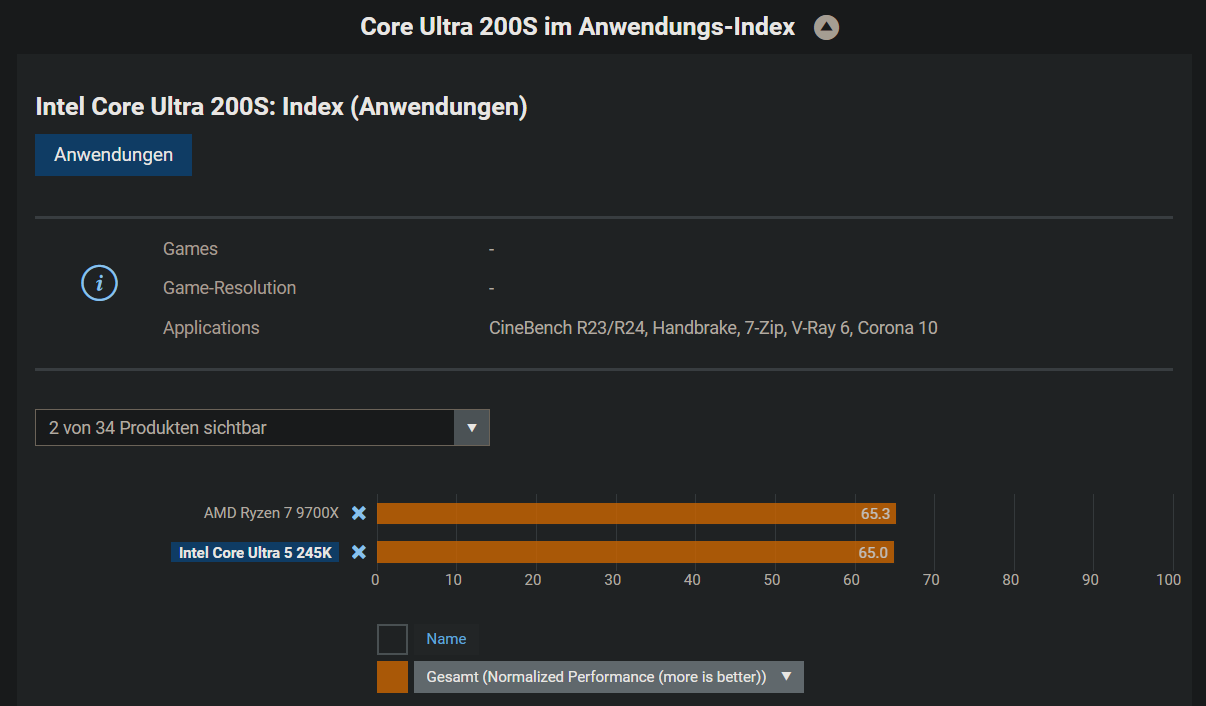Click the Intel Core Ultra 5 245K bar showing 65.0
Screen dimensions: 1206x706
(x=635, y=552)
